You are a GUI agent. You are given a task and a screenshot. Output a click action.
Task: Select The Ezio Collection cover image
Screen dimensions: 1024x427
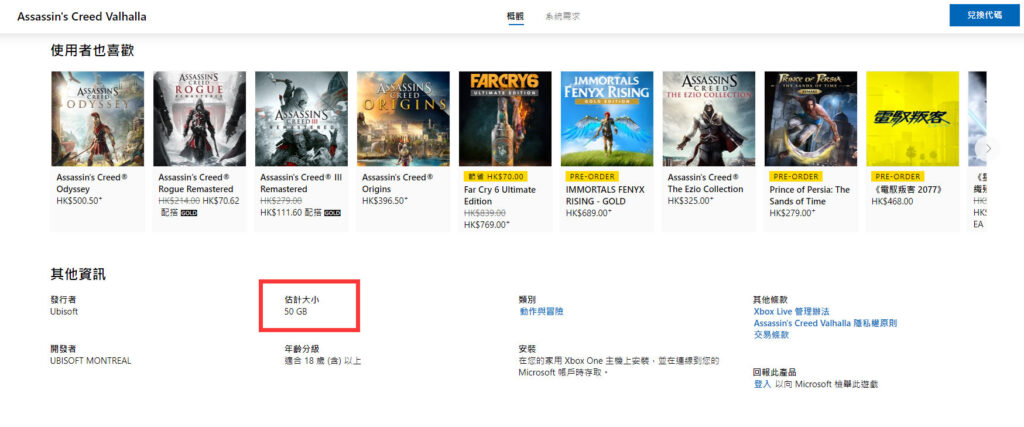click(x=709, y=119)
